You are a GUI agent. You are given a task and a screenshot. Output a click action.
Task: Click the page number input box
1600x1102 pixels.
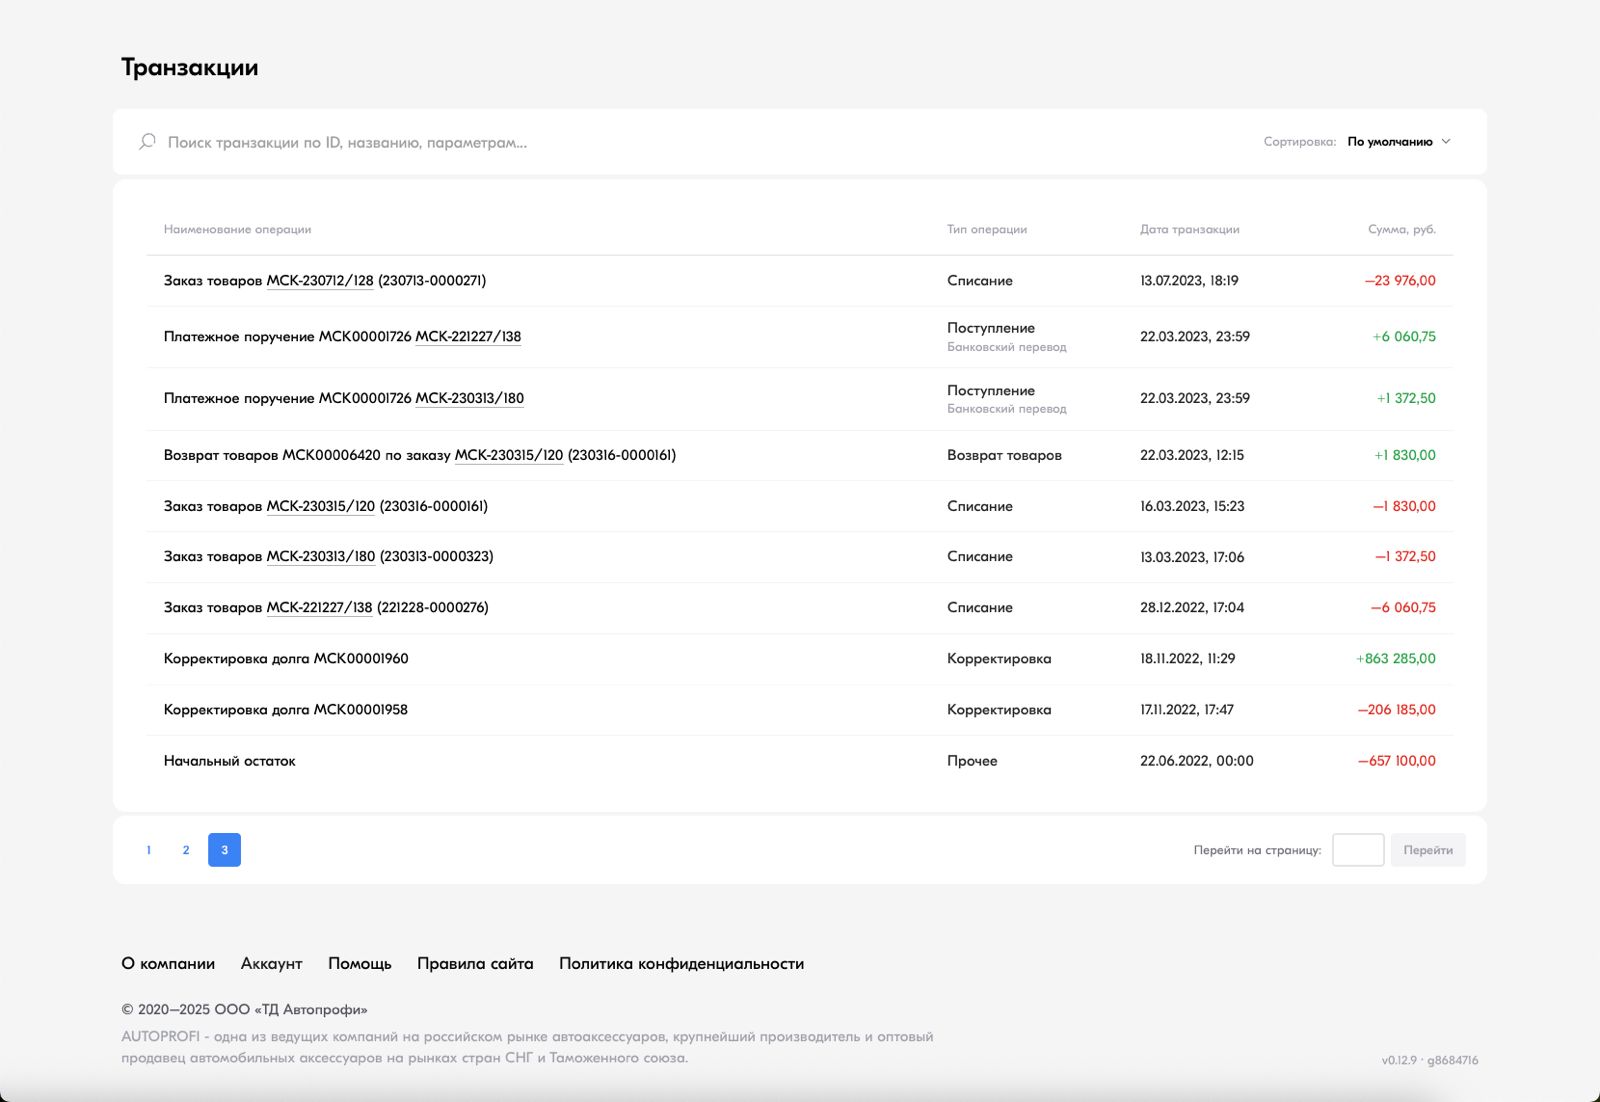click(x=1357, y=850)
